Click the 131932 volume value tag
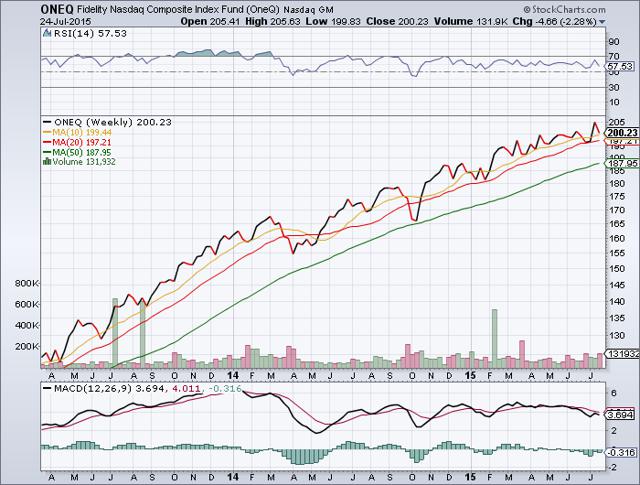The height and width of the screenshot is (485, 640). 622,354
